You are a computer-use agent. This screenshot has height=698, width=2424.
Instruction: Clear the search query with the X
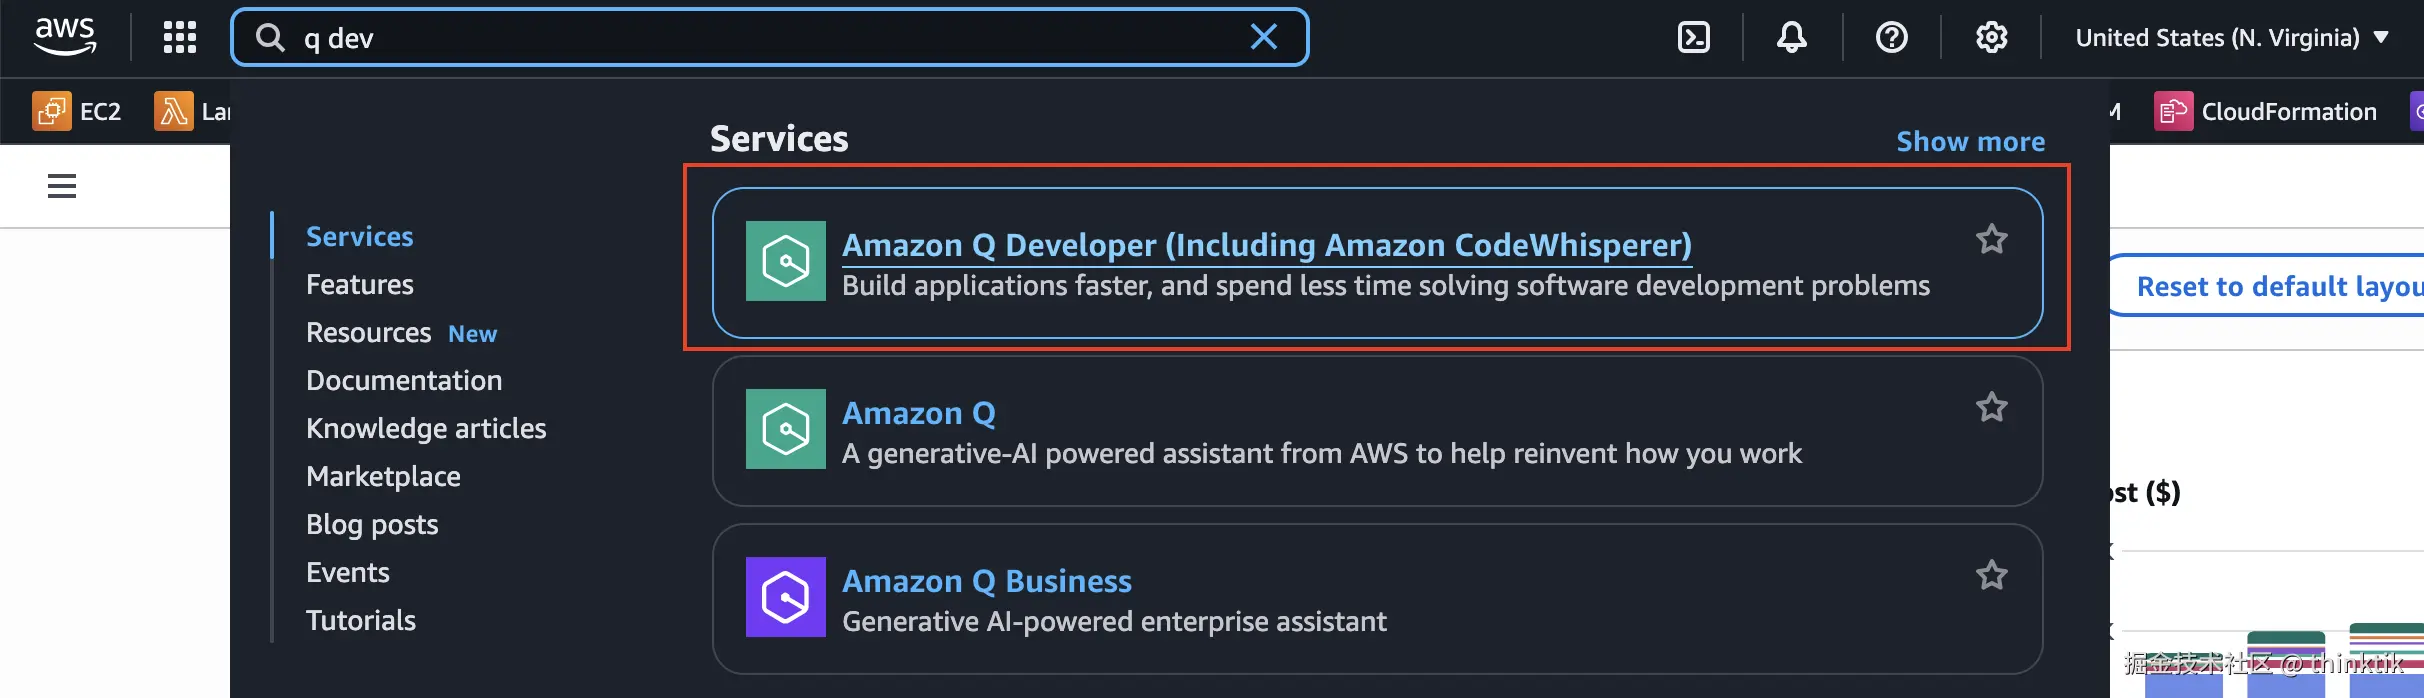pos(1264,37)
